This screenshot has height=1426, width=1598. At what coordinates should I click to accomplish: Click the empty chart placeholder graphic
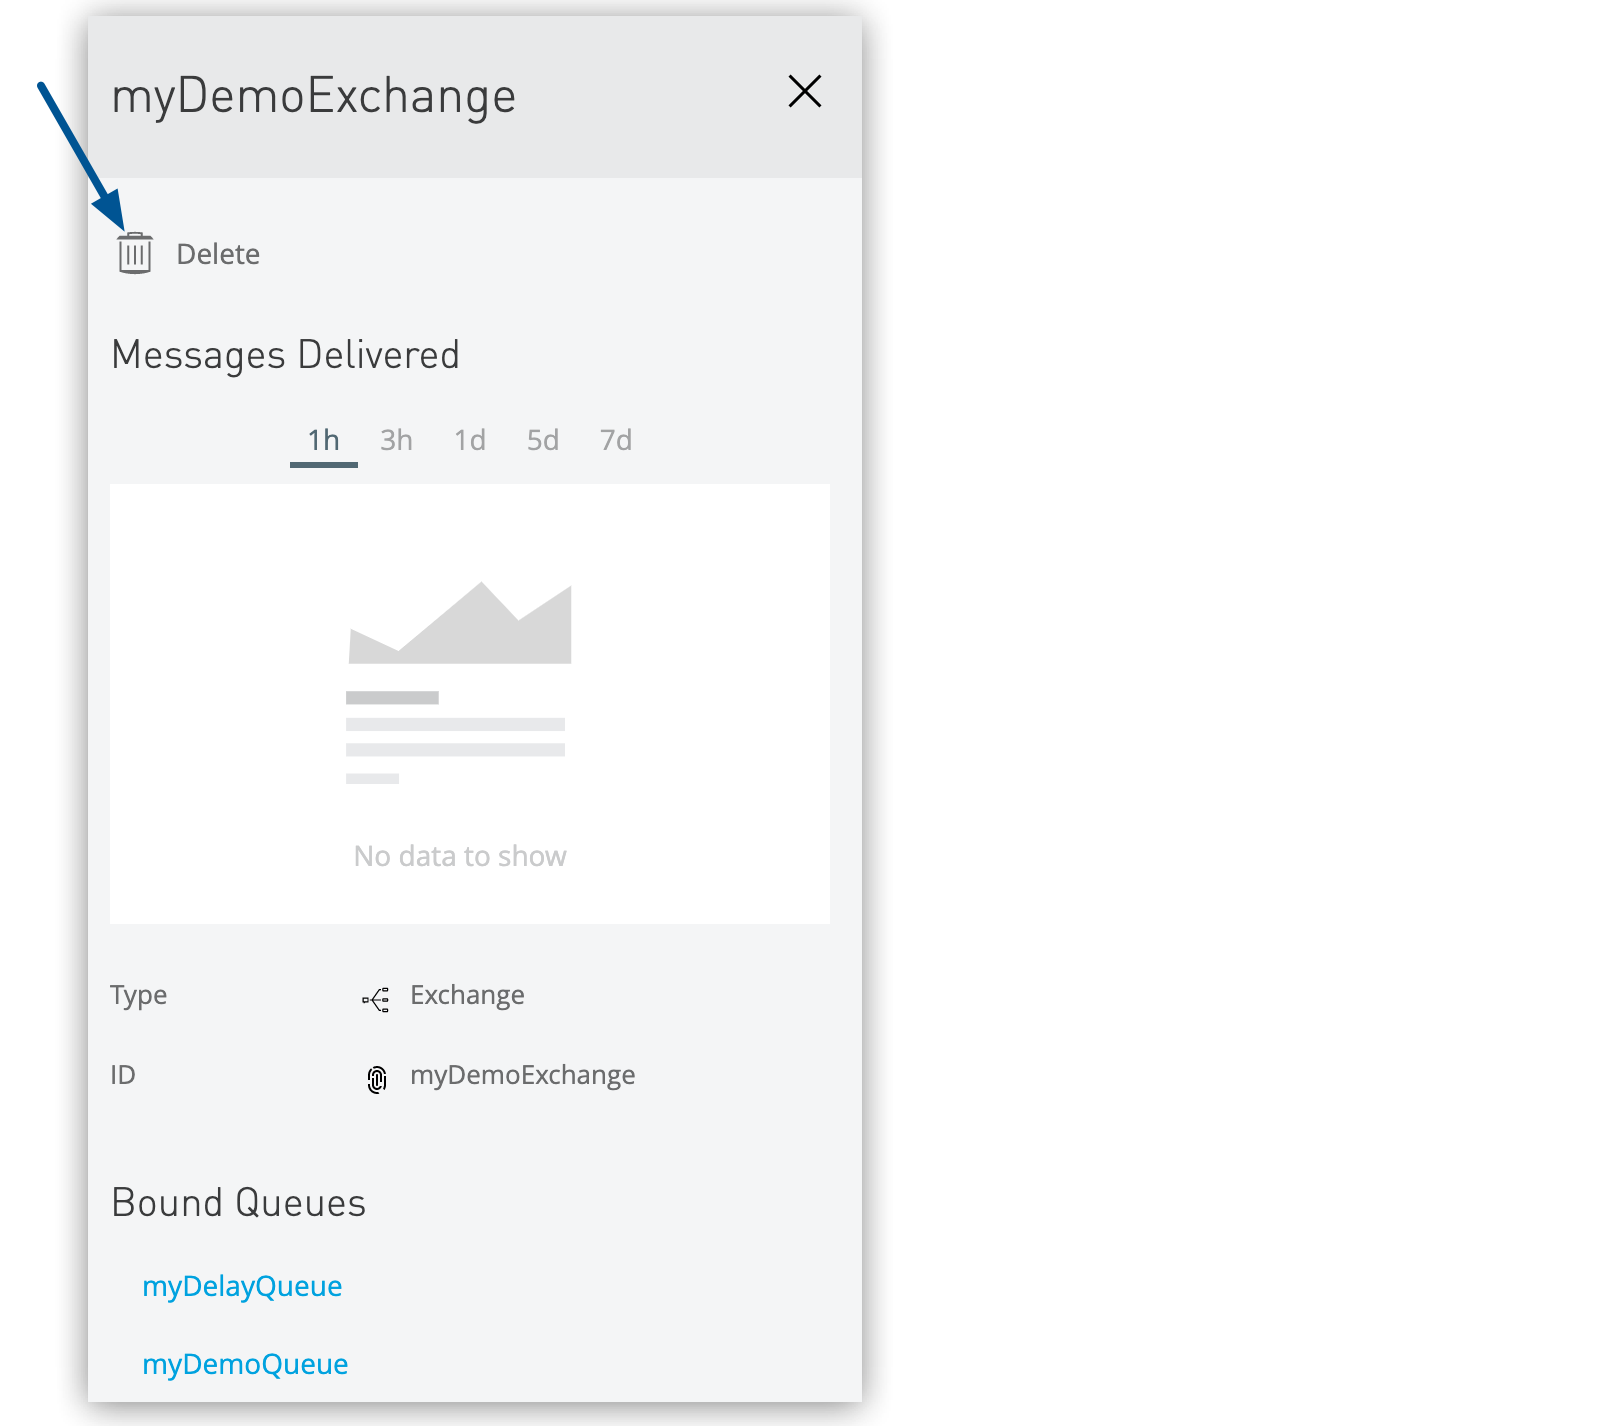point(459,681)
